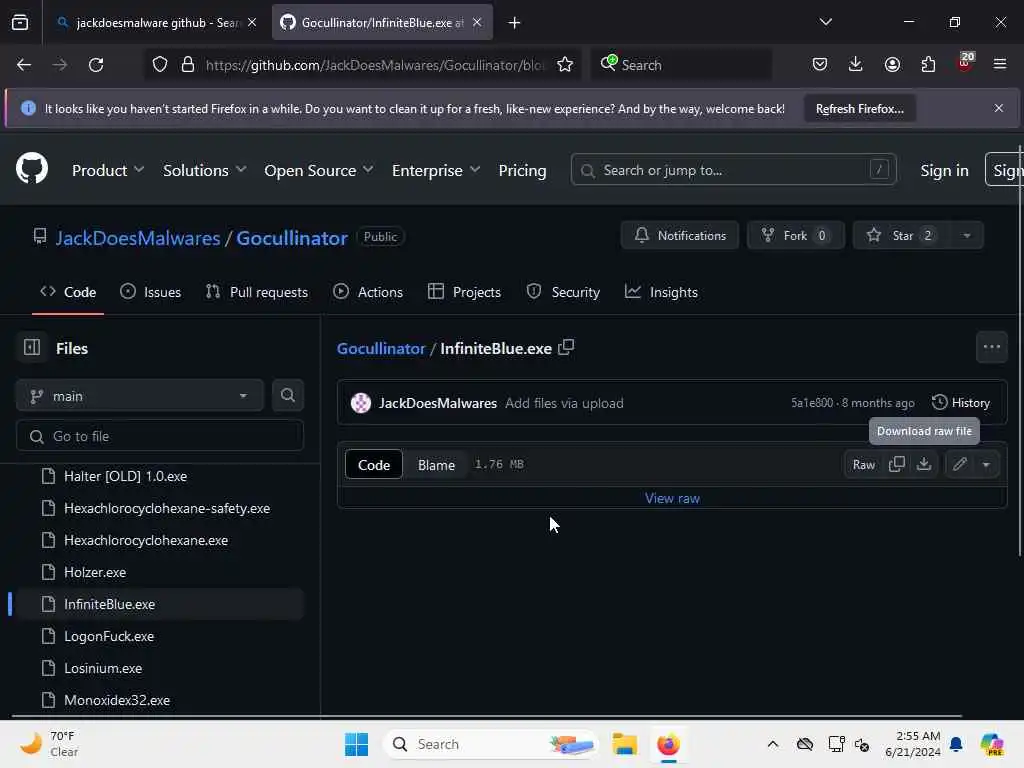The height and width of the screenshot is (768, 1024).
Task: Copy raw file contents icon
Action: (897, 464)
